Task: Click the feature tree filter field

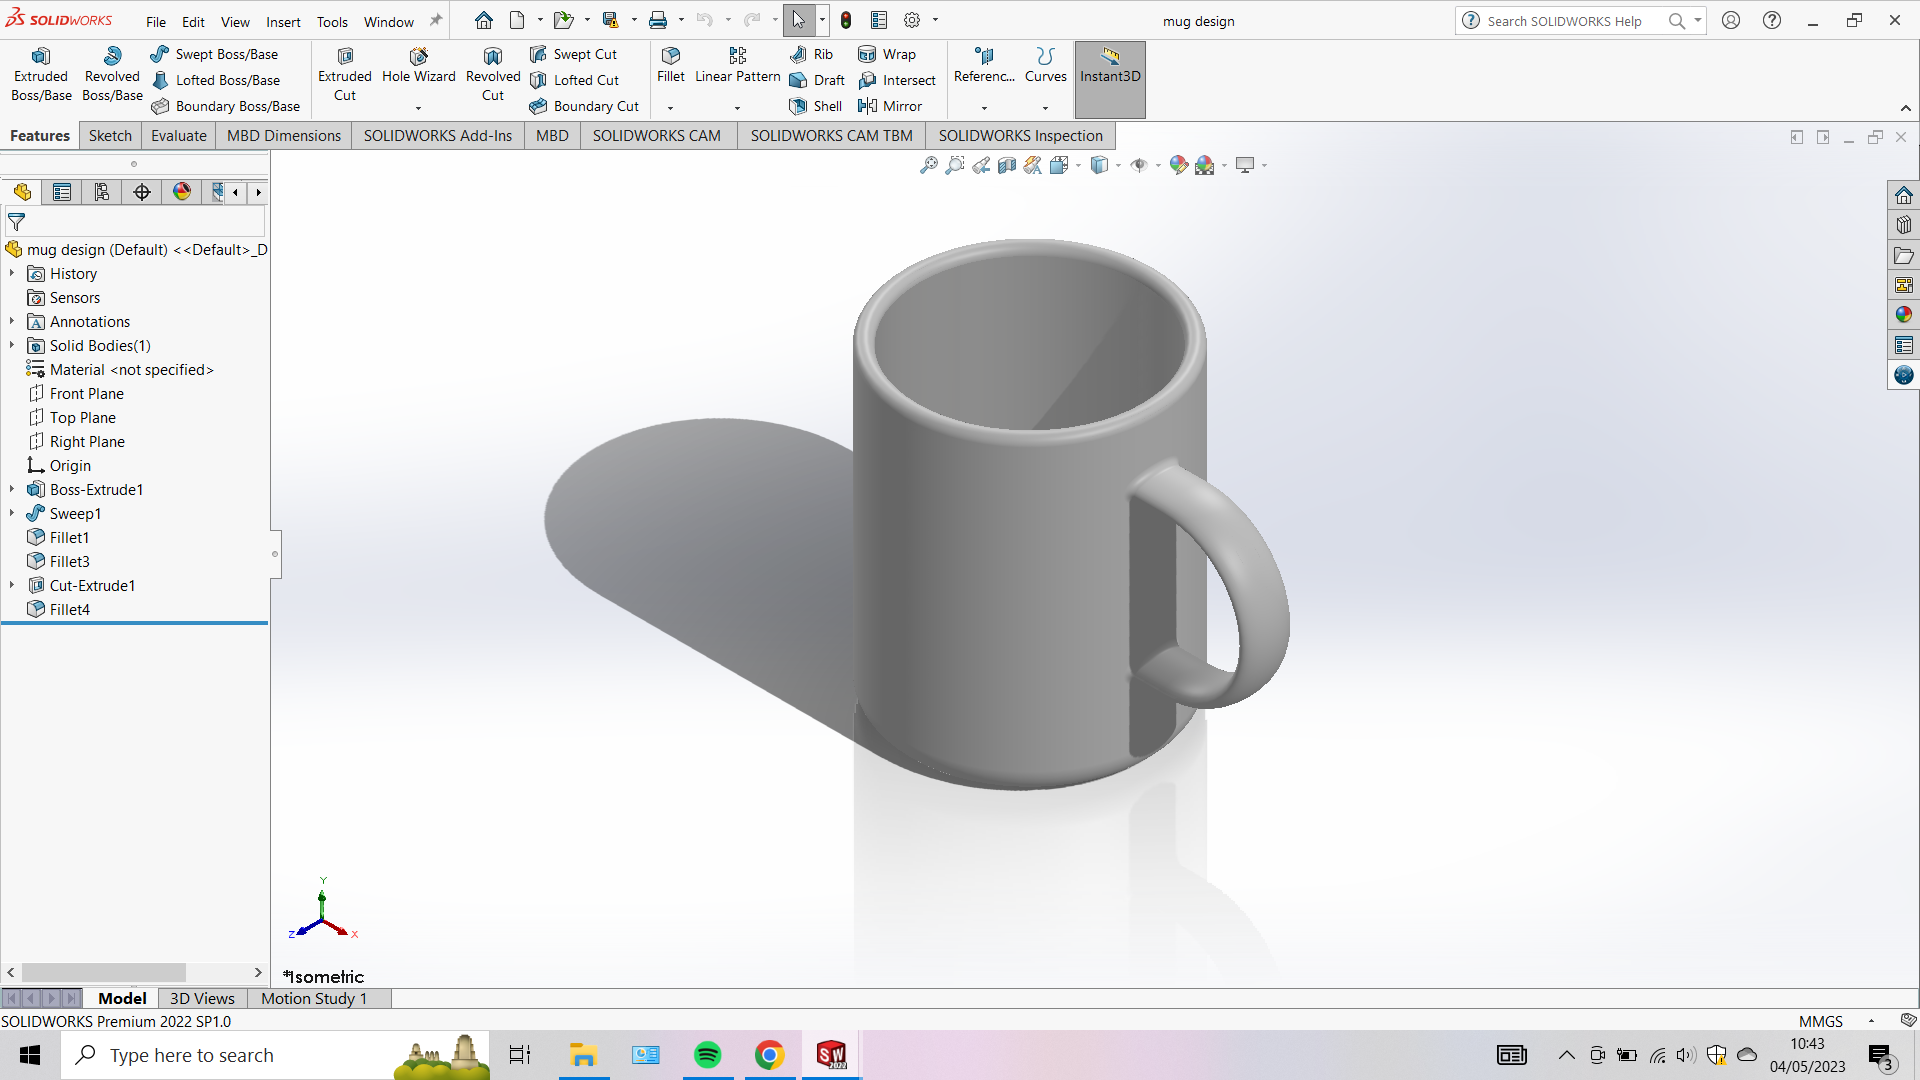Action: (x=134, y=222)
